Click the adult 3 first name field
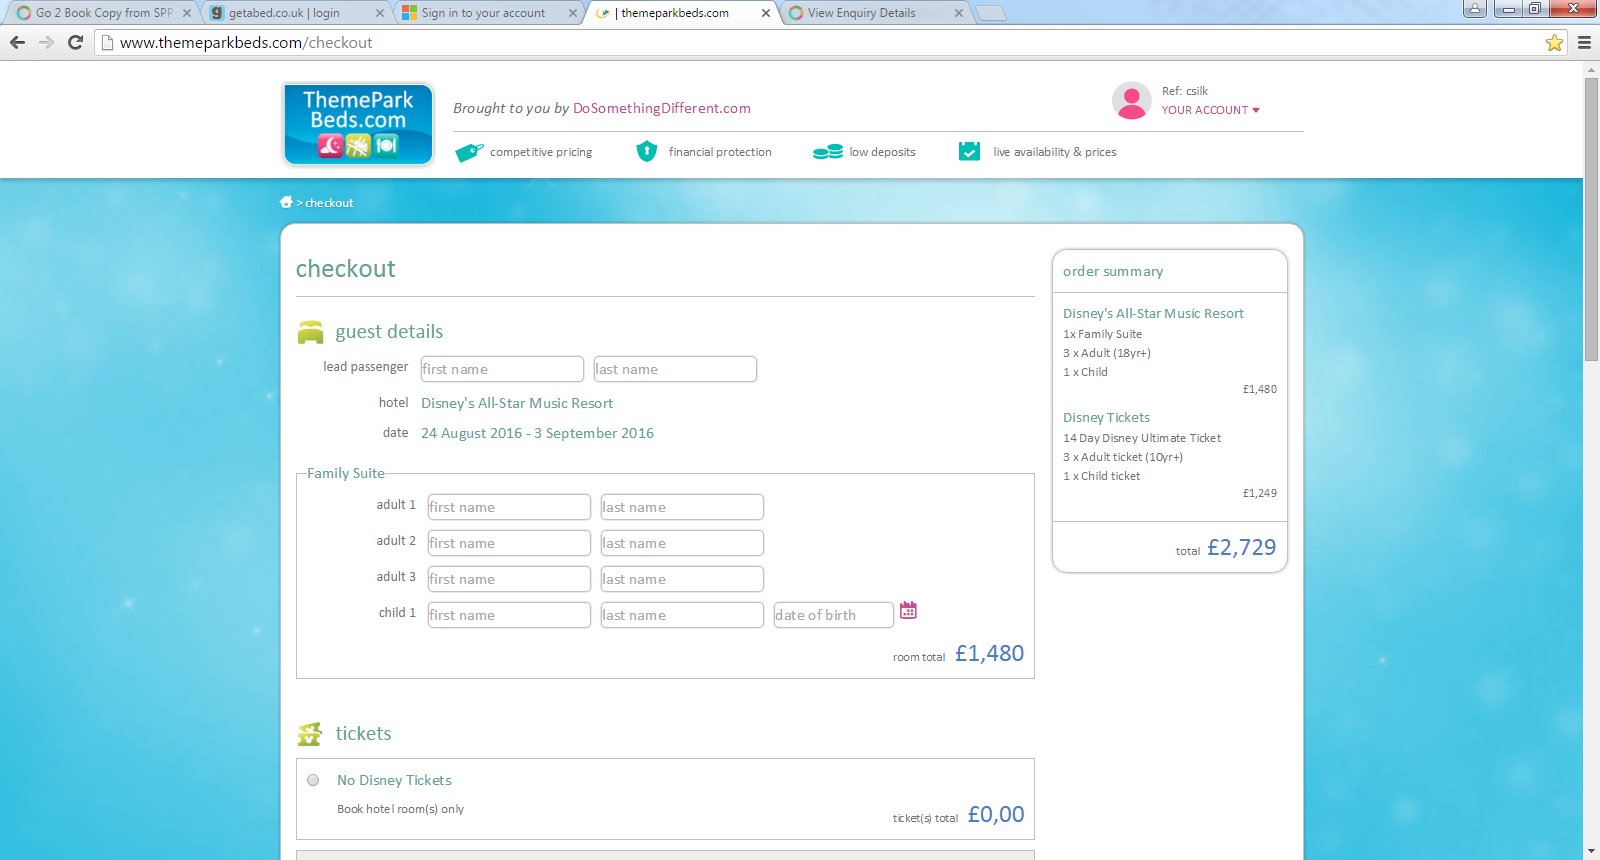The image size is (1600, 860). [x=509, y=579]
